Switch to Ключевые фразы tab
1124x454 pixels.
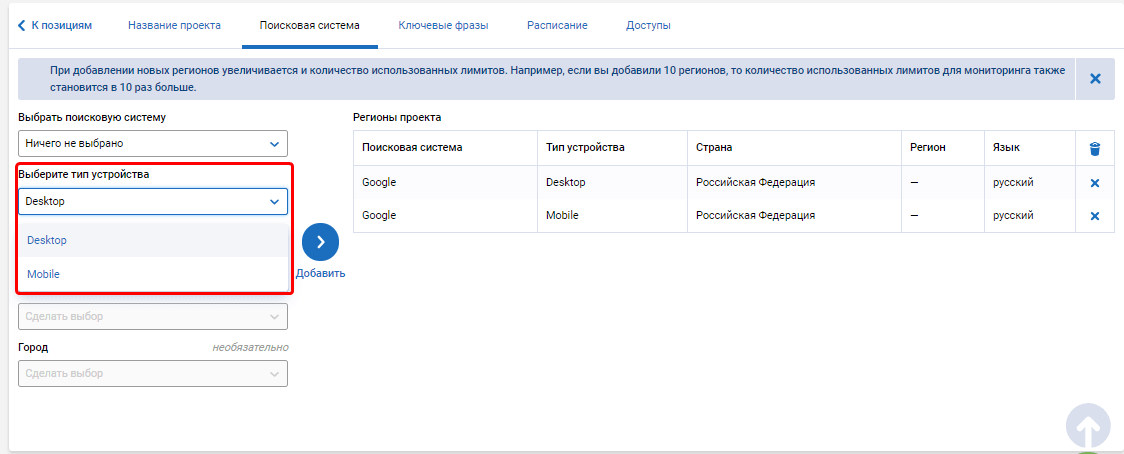click(x=443, y=25)
